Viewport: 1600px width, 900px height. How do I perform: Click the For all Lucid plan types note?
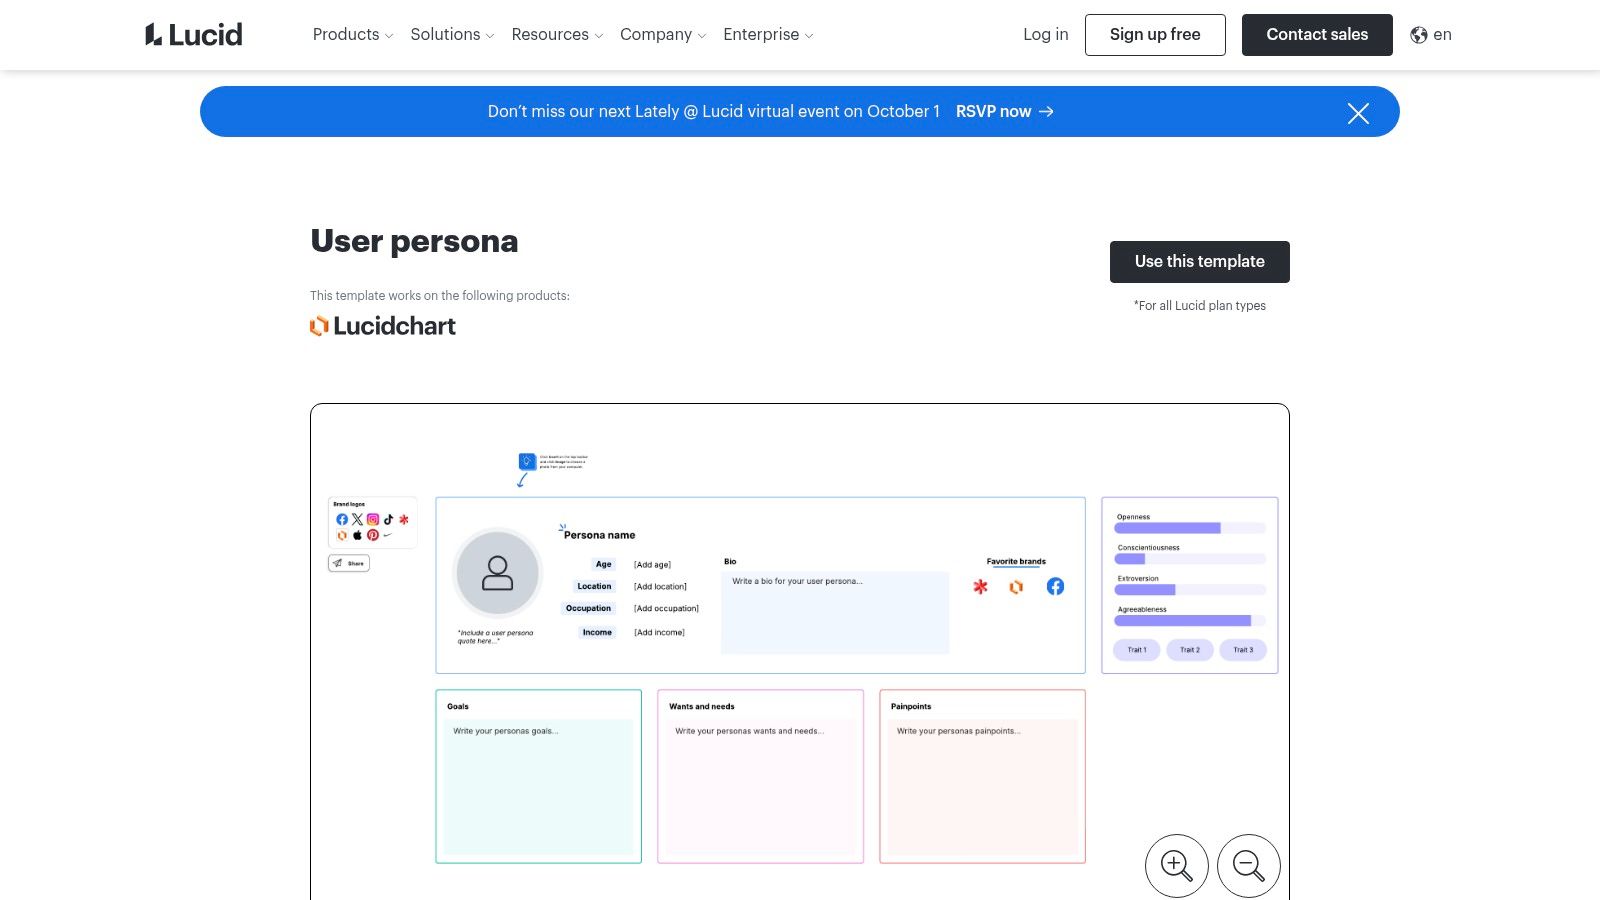click(1200, 306)
